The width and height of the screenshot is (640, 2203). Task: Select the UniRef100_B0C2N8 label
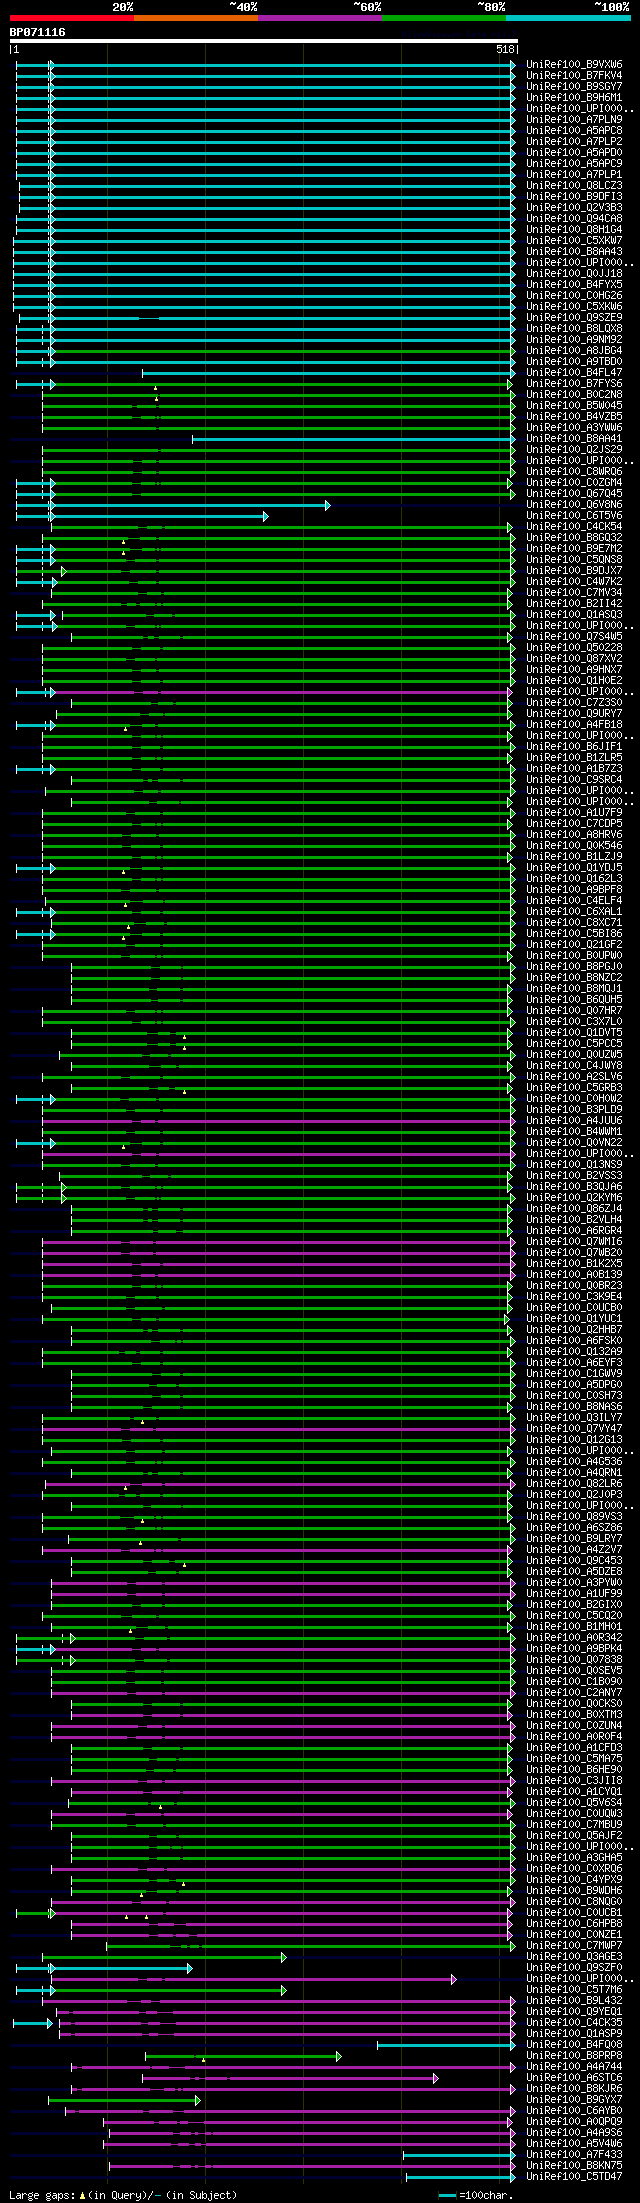574,395
